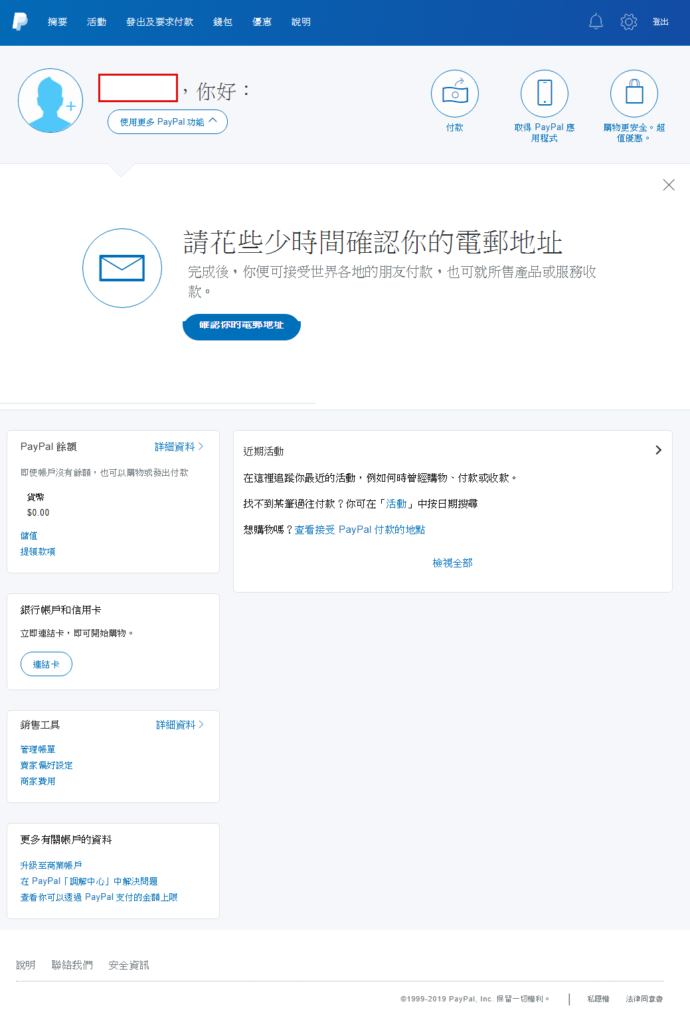Screen dimensions: 690x1024
Task: Click the shopping bag offers icon
Action: (x=634, y=94)
